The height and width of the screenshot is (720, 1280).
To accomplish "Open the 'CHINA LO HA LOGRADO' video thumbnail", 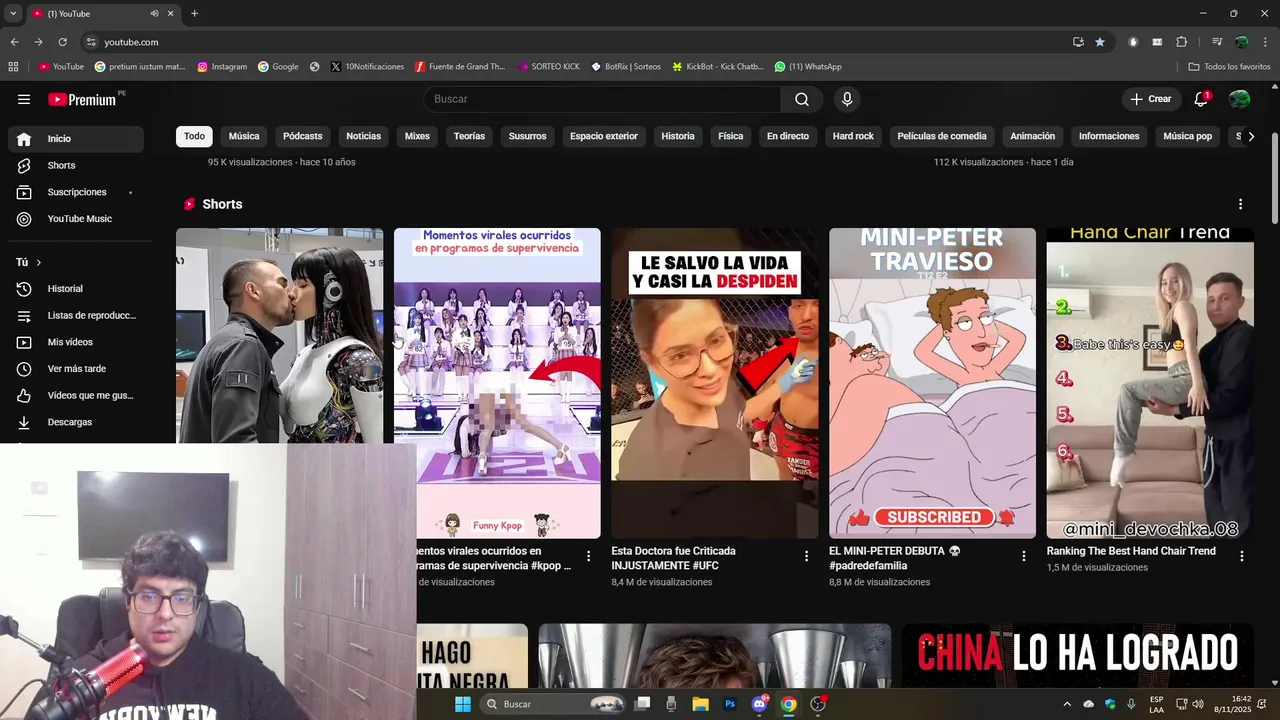I will click(1078, 655).
